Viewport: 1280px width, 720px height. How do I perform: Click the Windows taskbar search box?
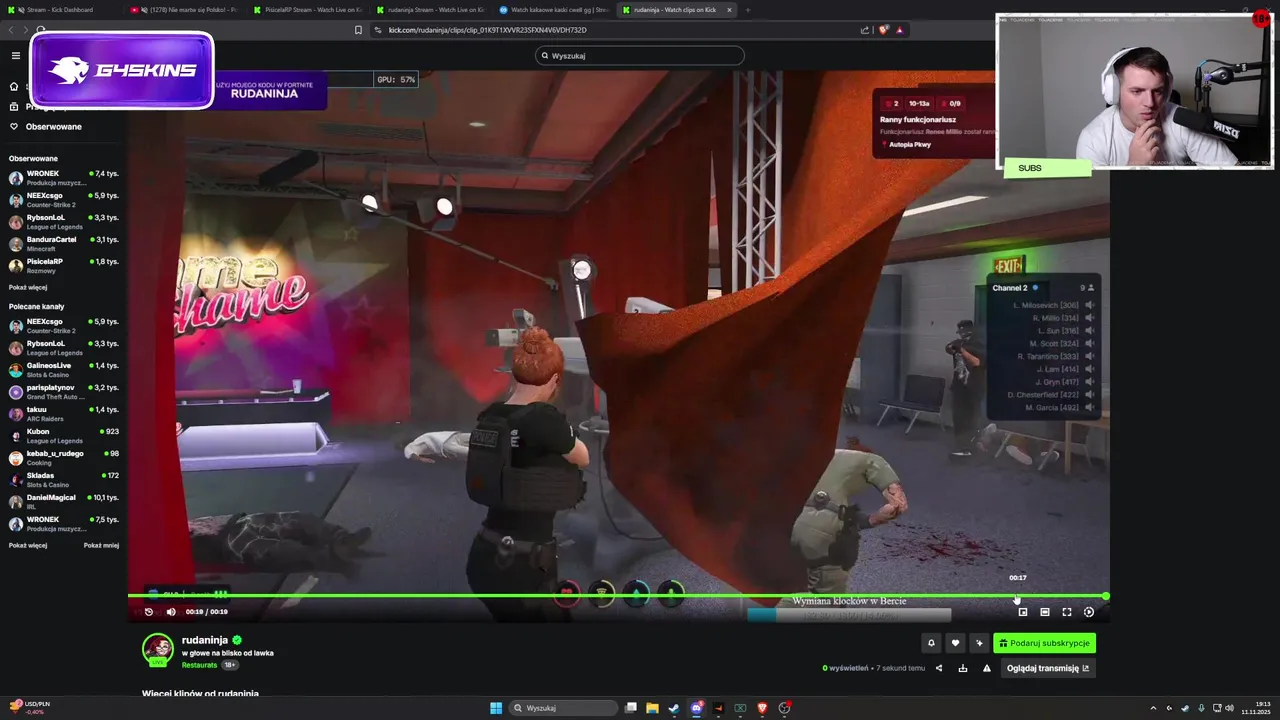562,708
